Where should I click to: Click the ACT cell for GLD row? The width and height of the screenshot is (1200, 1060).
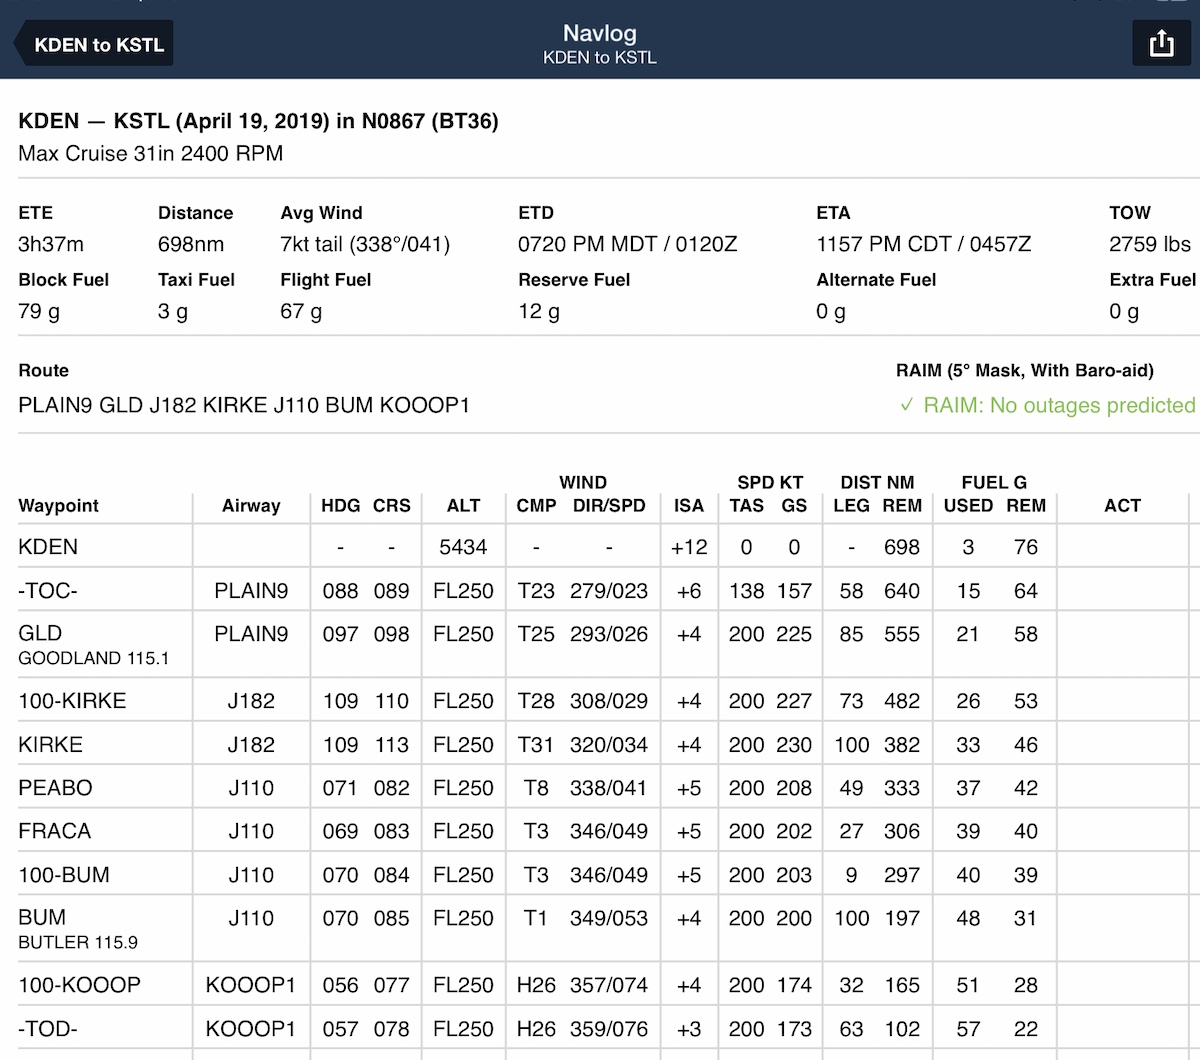pyautogui.click(x=1122, y=644)
